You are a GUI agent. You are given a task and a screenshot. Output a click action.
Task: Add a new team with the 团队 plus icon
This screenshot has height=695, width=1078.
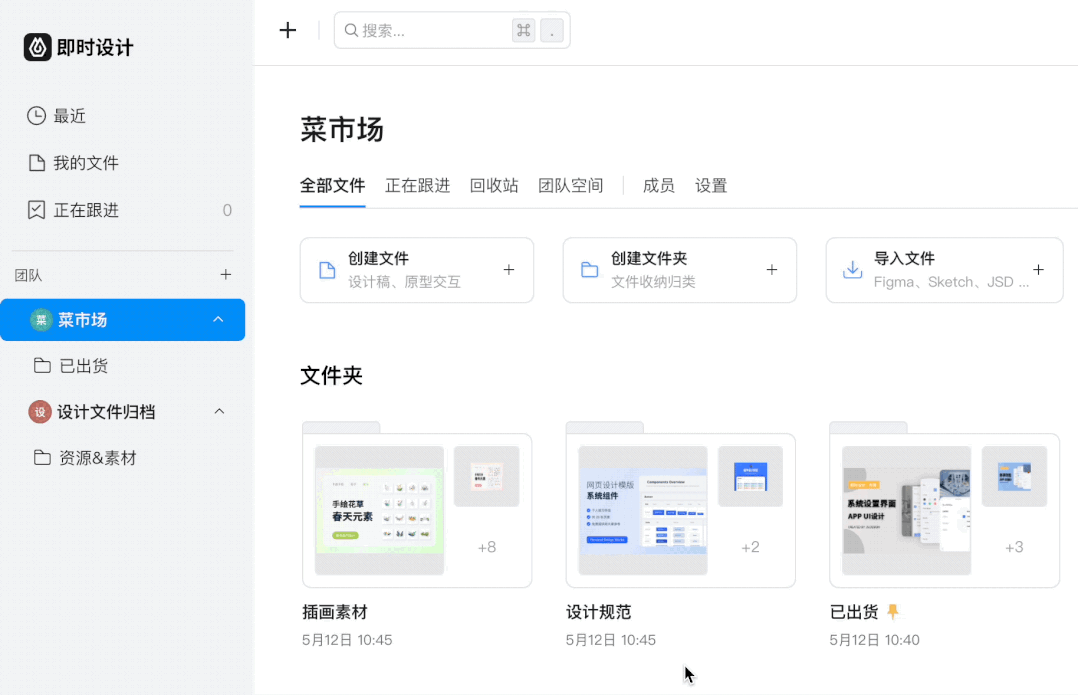coord(226,274)
